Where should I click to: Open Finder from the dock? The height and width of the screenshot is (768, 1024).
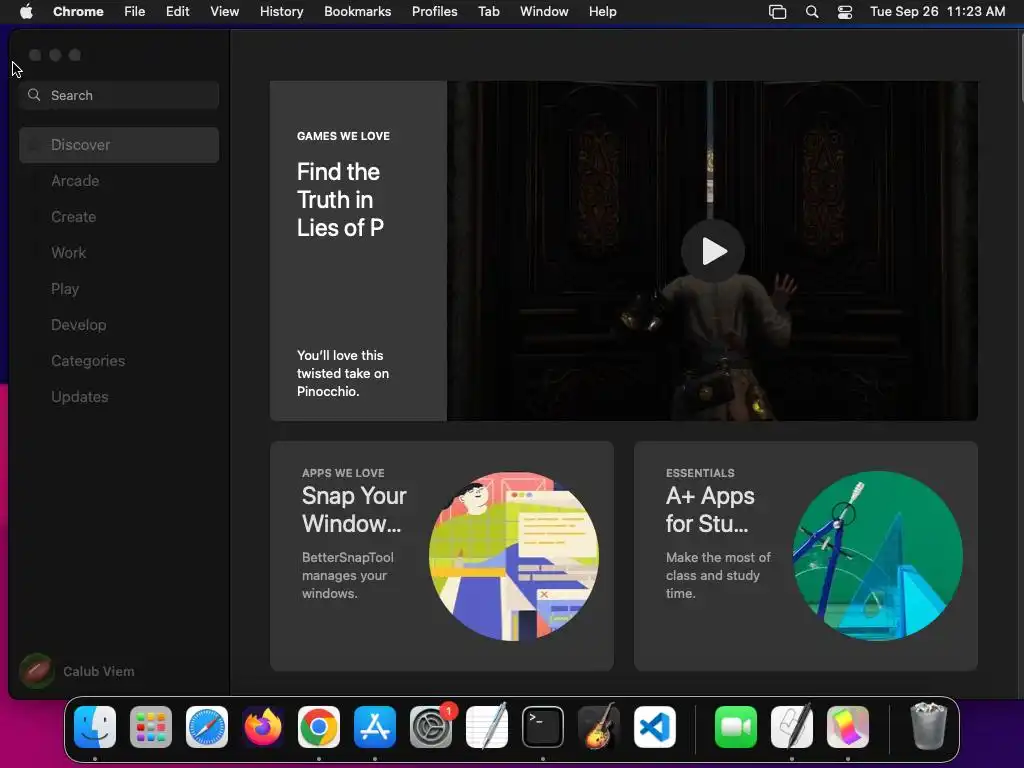coord(95,727)
